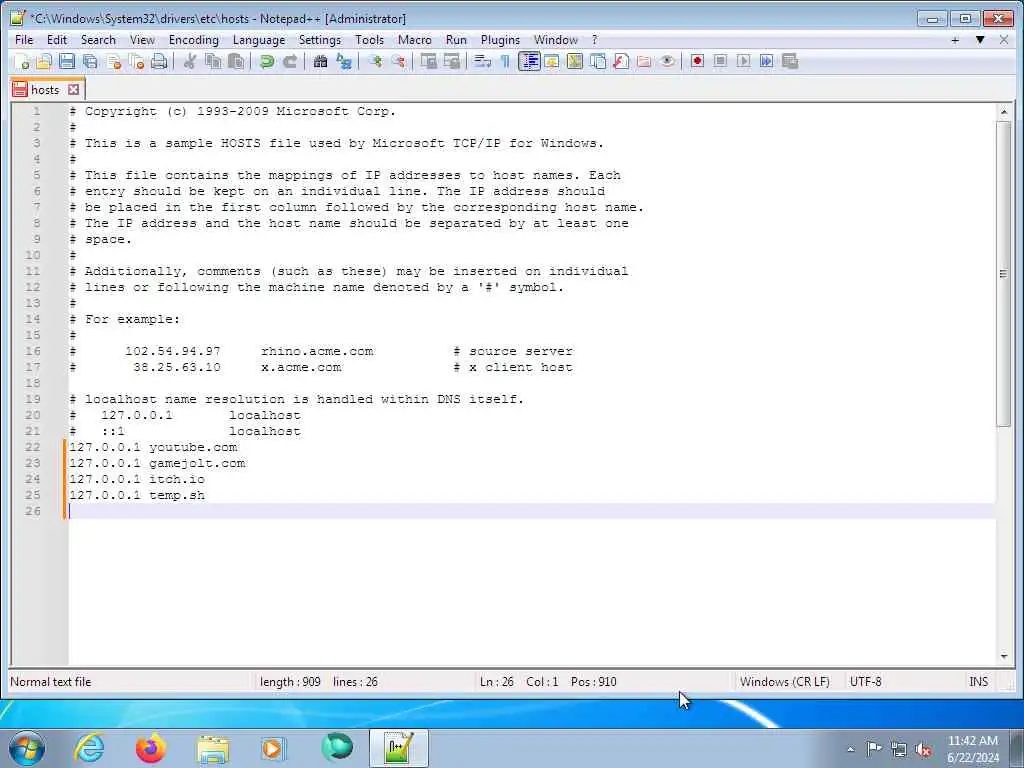The width and height of the screenshot is (1024, 768).
Task: Open the Document Map panel icon
Action: [575, 61]
